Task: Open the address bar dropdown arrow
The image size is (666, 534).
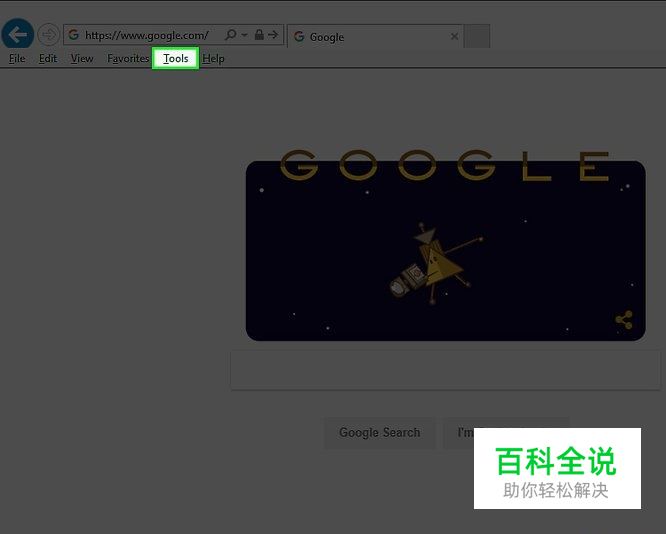Action: tap(245, 35)
